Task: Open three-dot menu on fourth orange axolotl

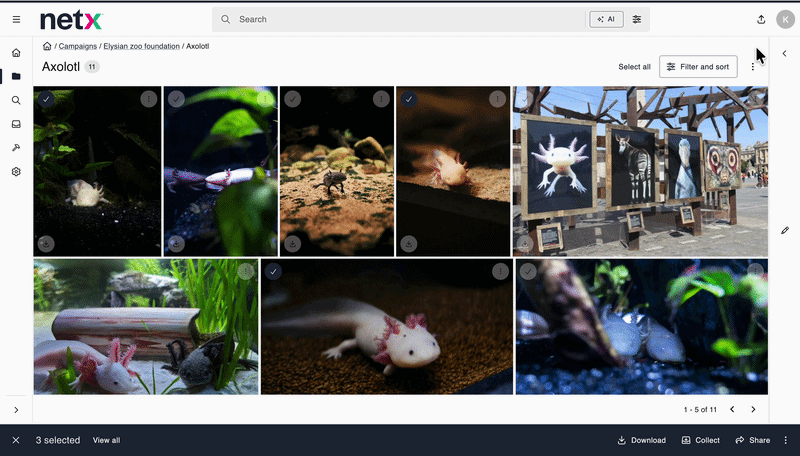Action: tap(497, 99)
